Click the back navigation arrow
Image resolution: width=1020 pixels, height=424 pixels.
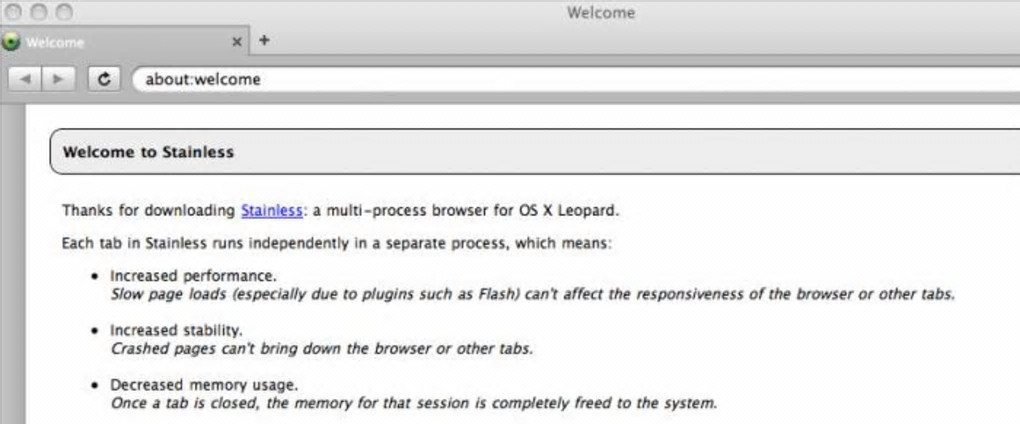tap(27, 78)
